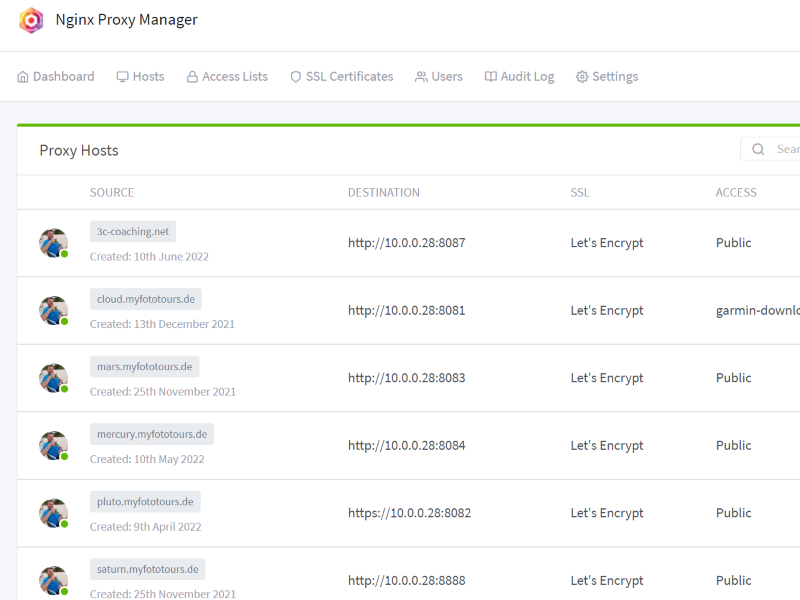Screen dimensions: 800x600
Task: Open the Users section
Action: [x=439, y=77]
